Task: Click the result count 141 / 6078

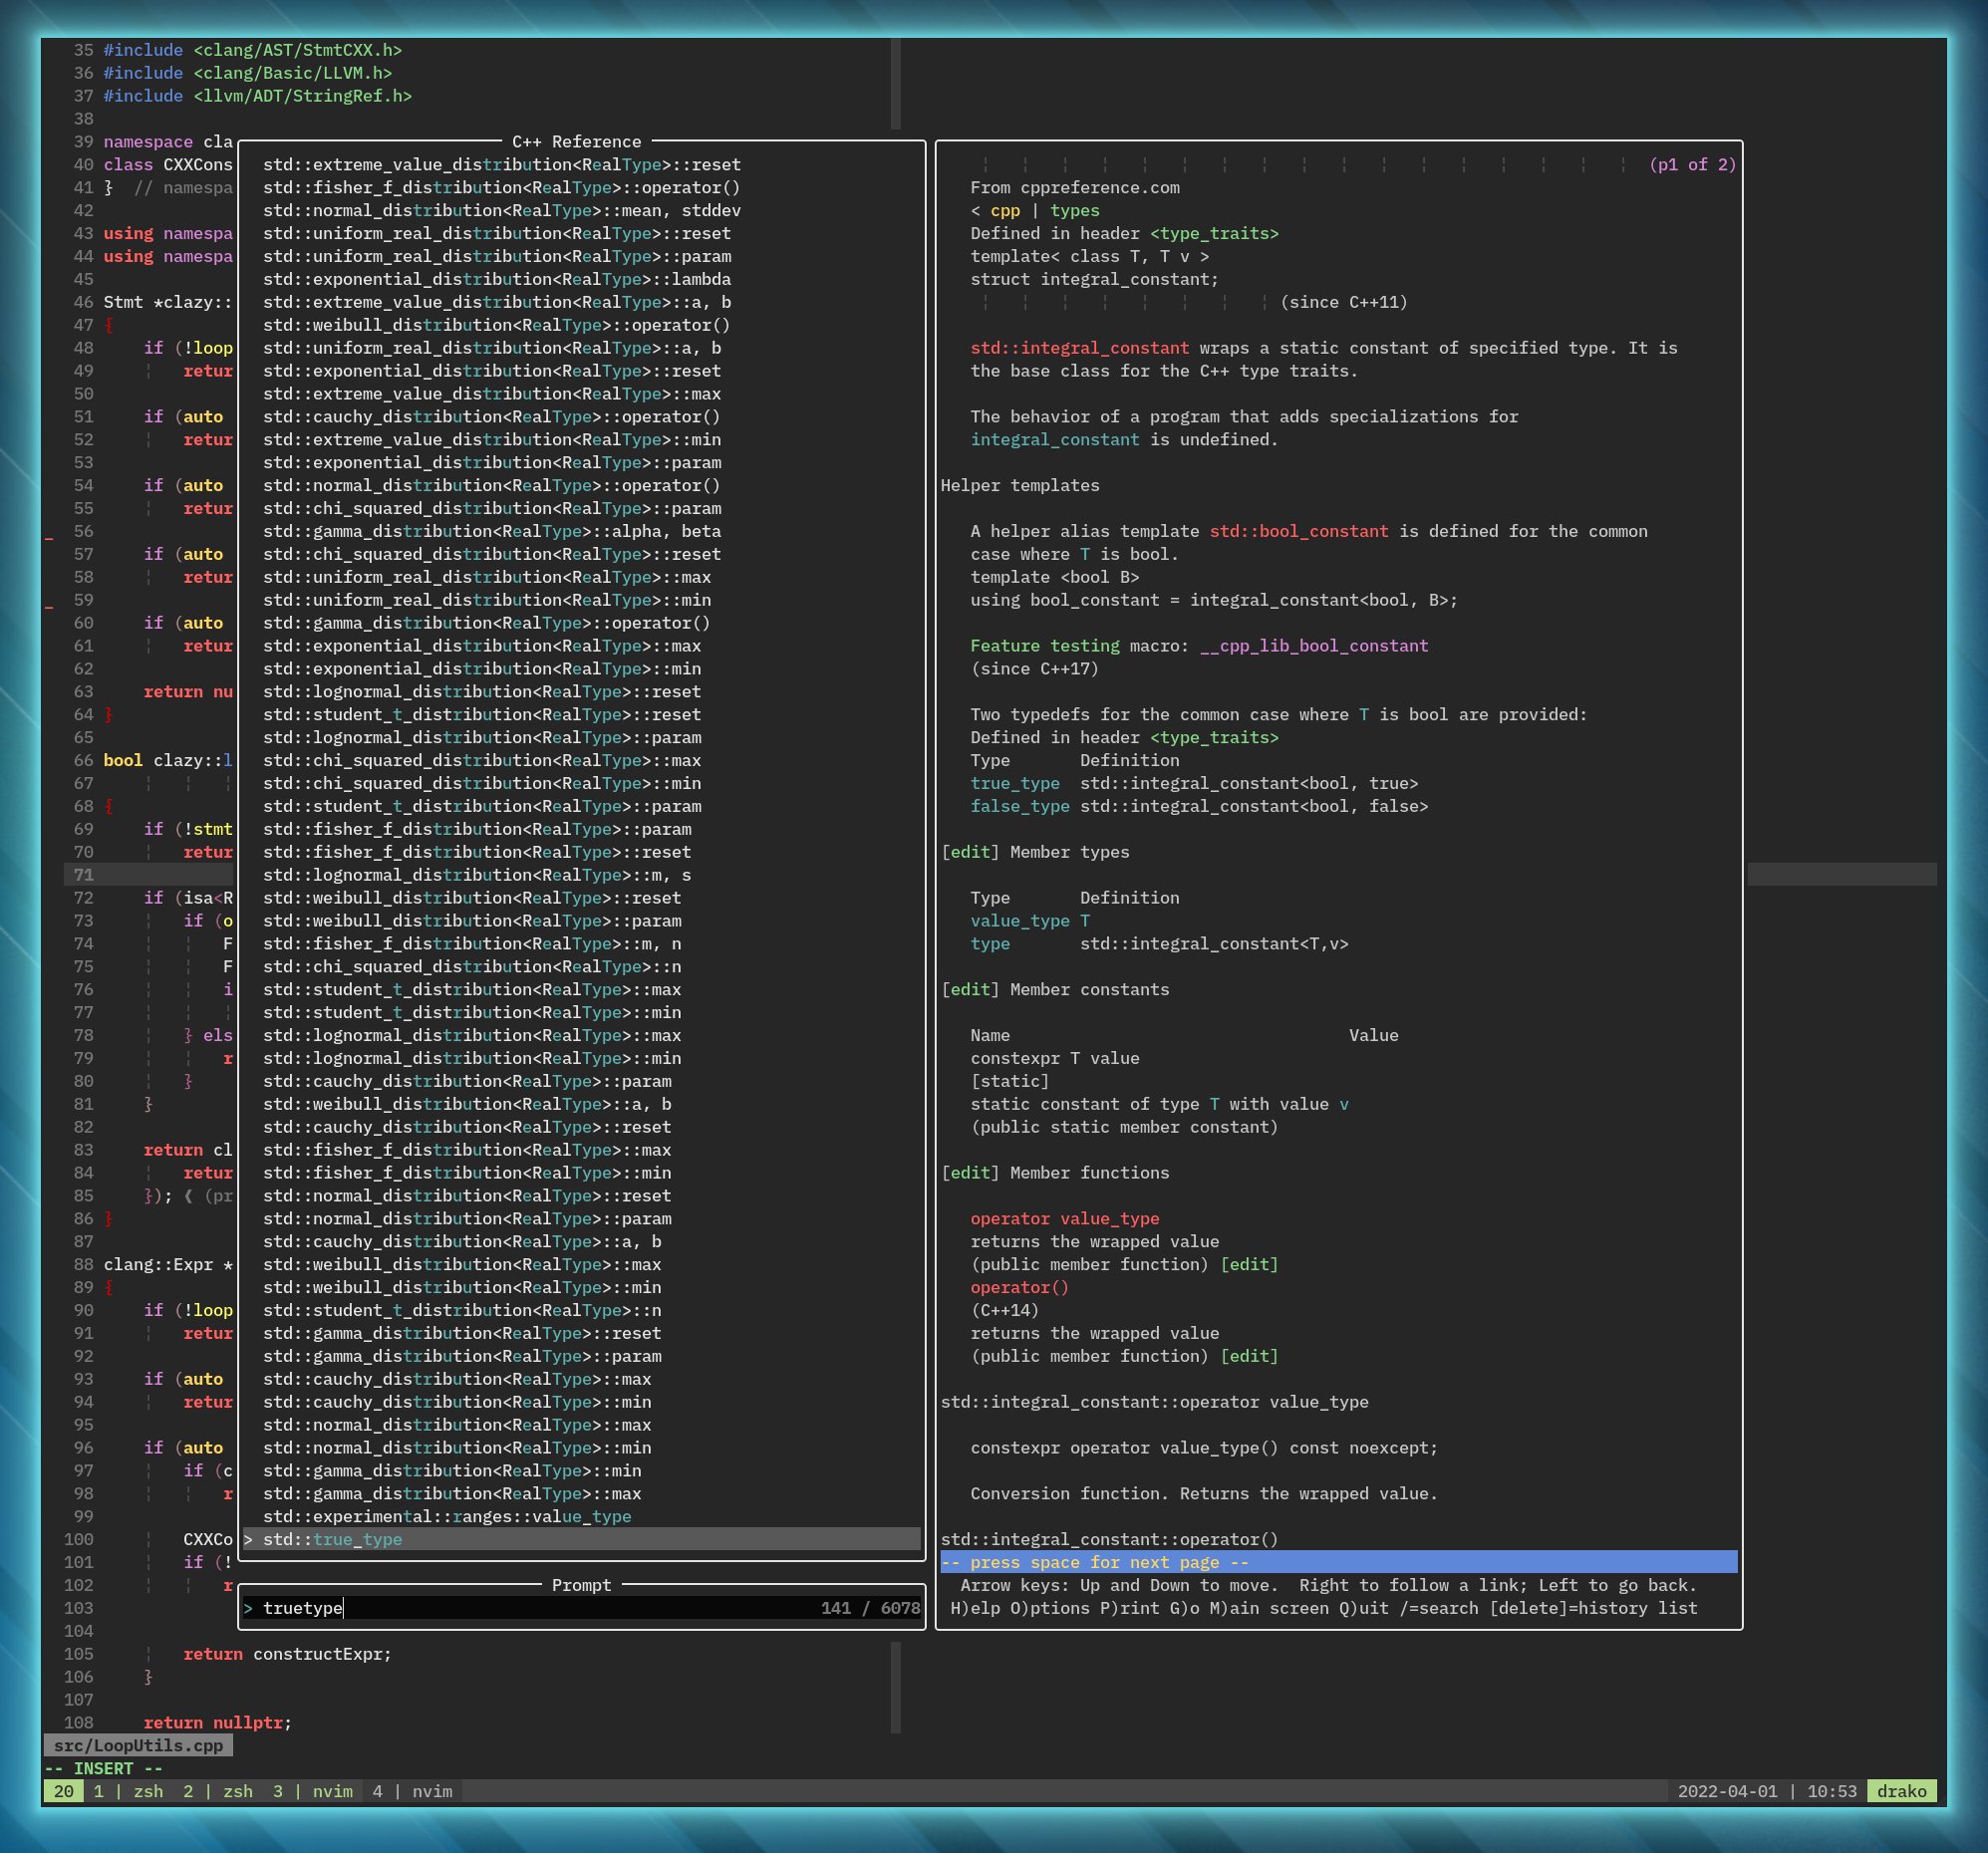Action: [870, 1608]
